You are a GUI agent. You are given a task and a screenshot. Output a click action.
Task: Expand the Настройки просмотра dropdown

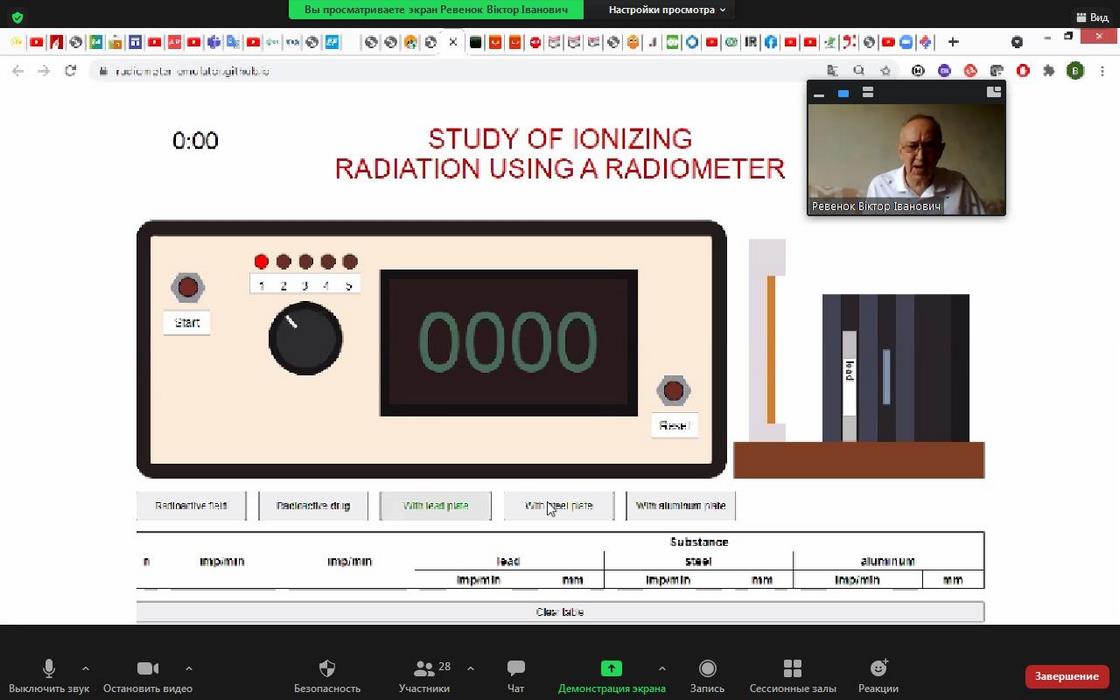(x=667, y=10)
